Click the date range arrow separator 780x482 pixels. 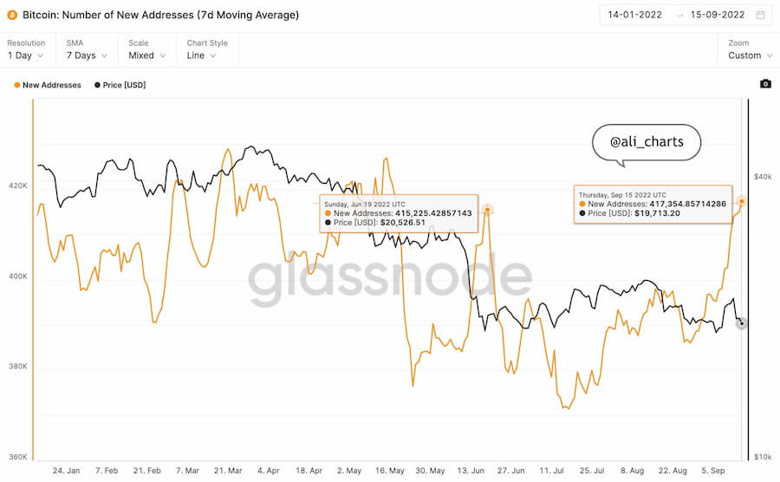tap(680, 15)
